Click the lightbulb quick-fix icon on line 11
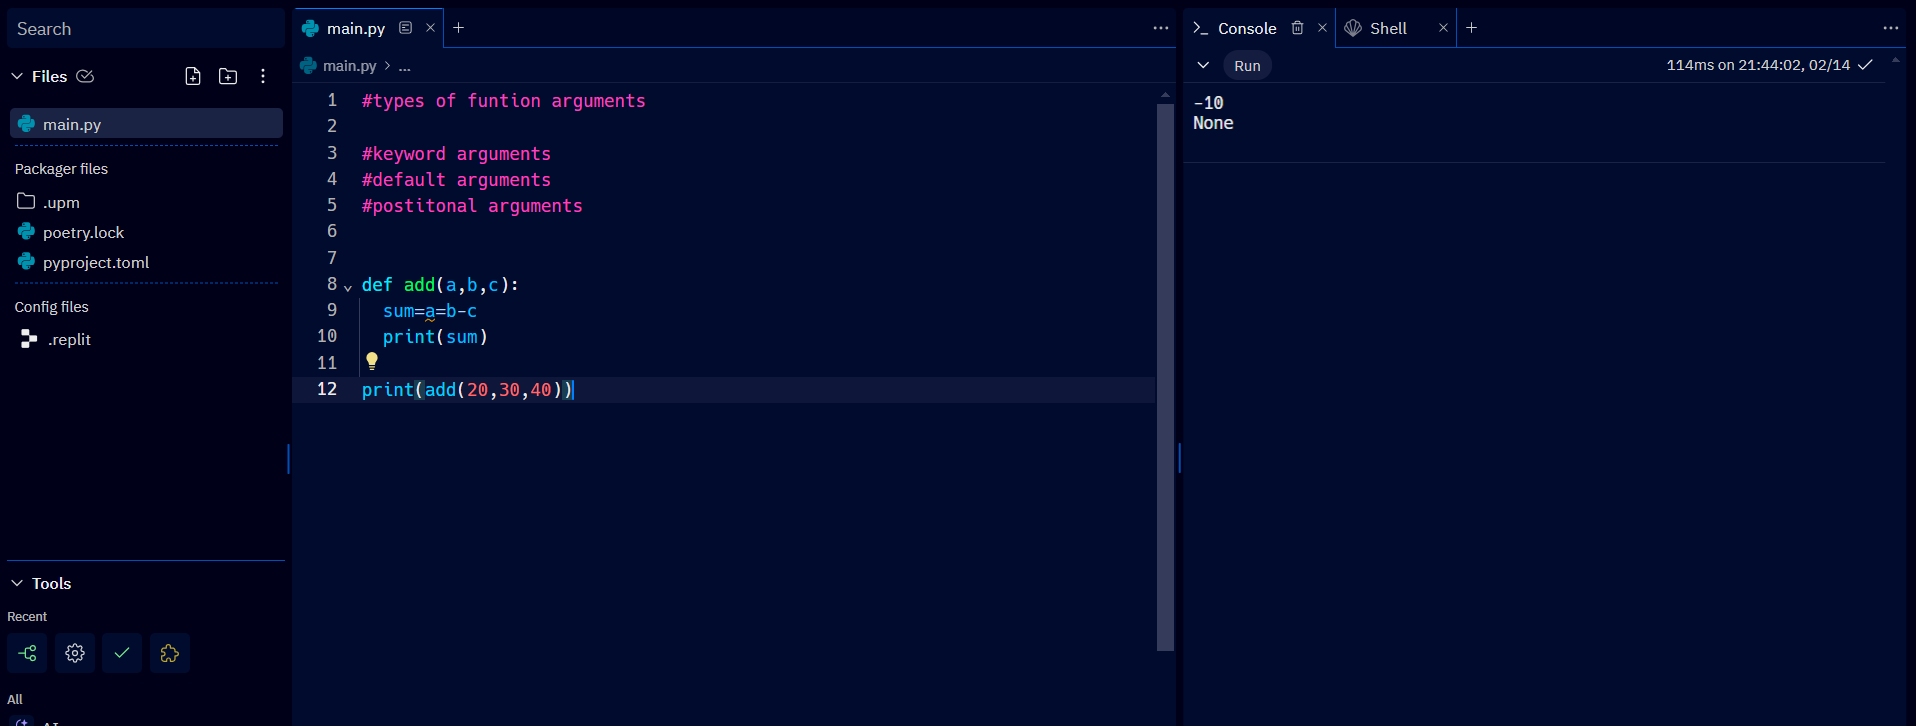 coord(372,361)
